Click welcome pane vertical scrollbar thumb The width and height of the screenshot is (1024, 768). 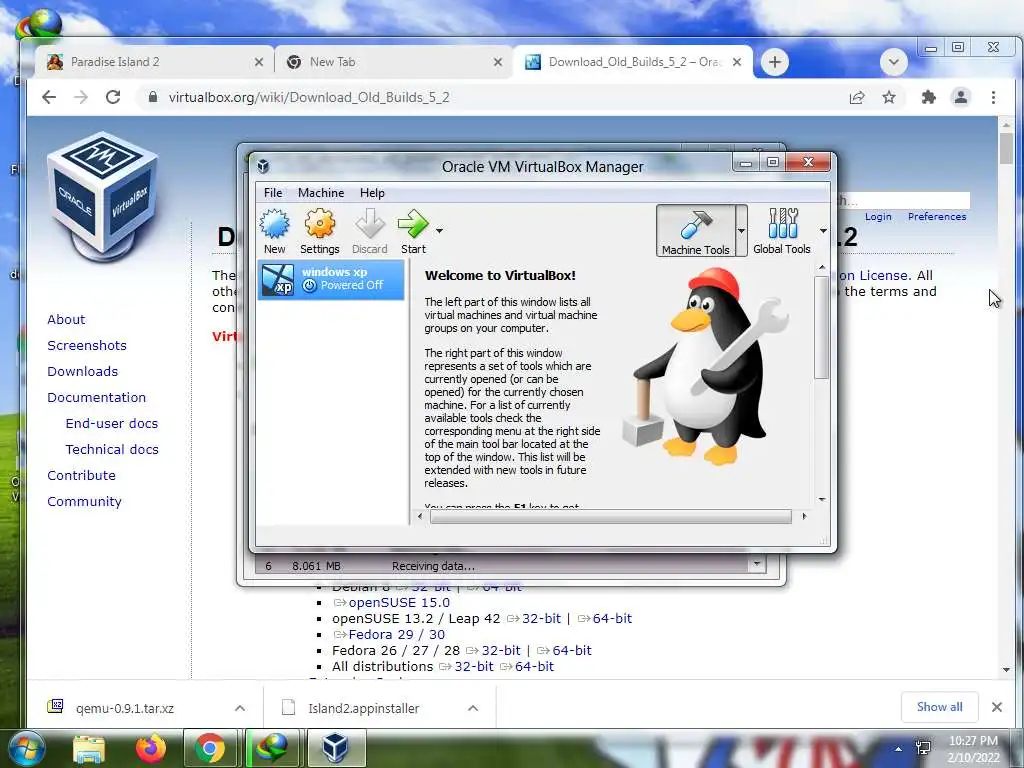tap(822, 327)
